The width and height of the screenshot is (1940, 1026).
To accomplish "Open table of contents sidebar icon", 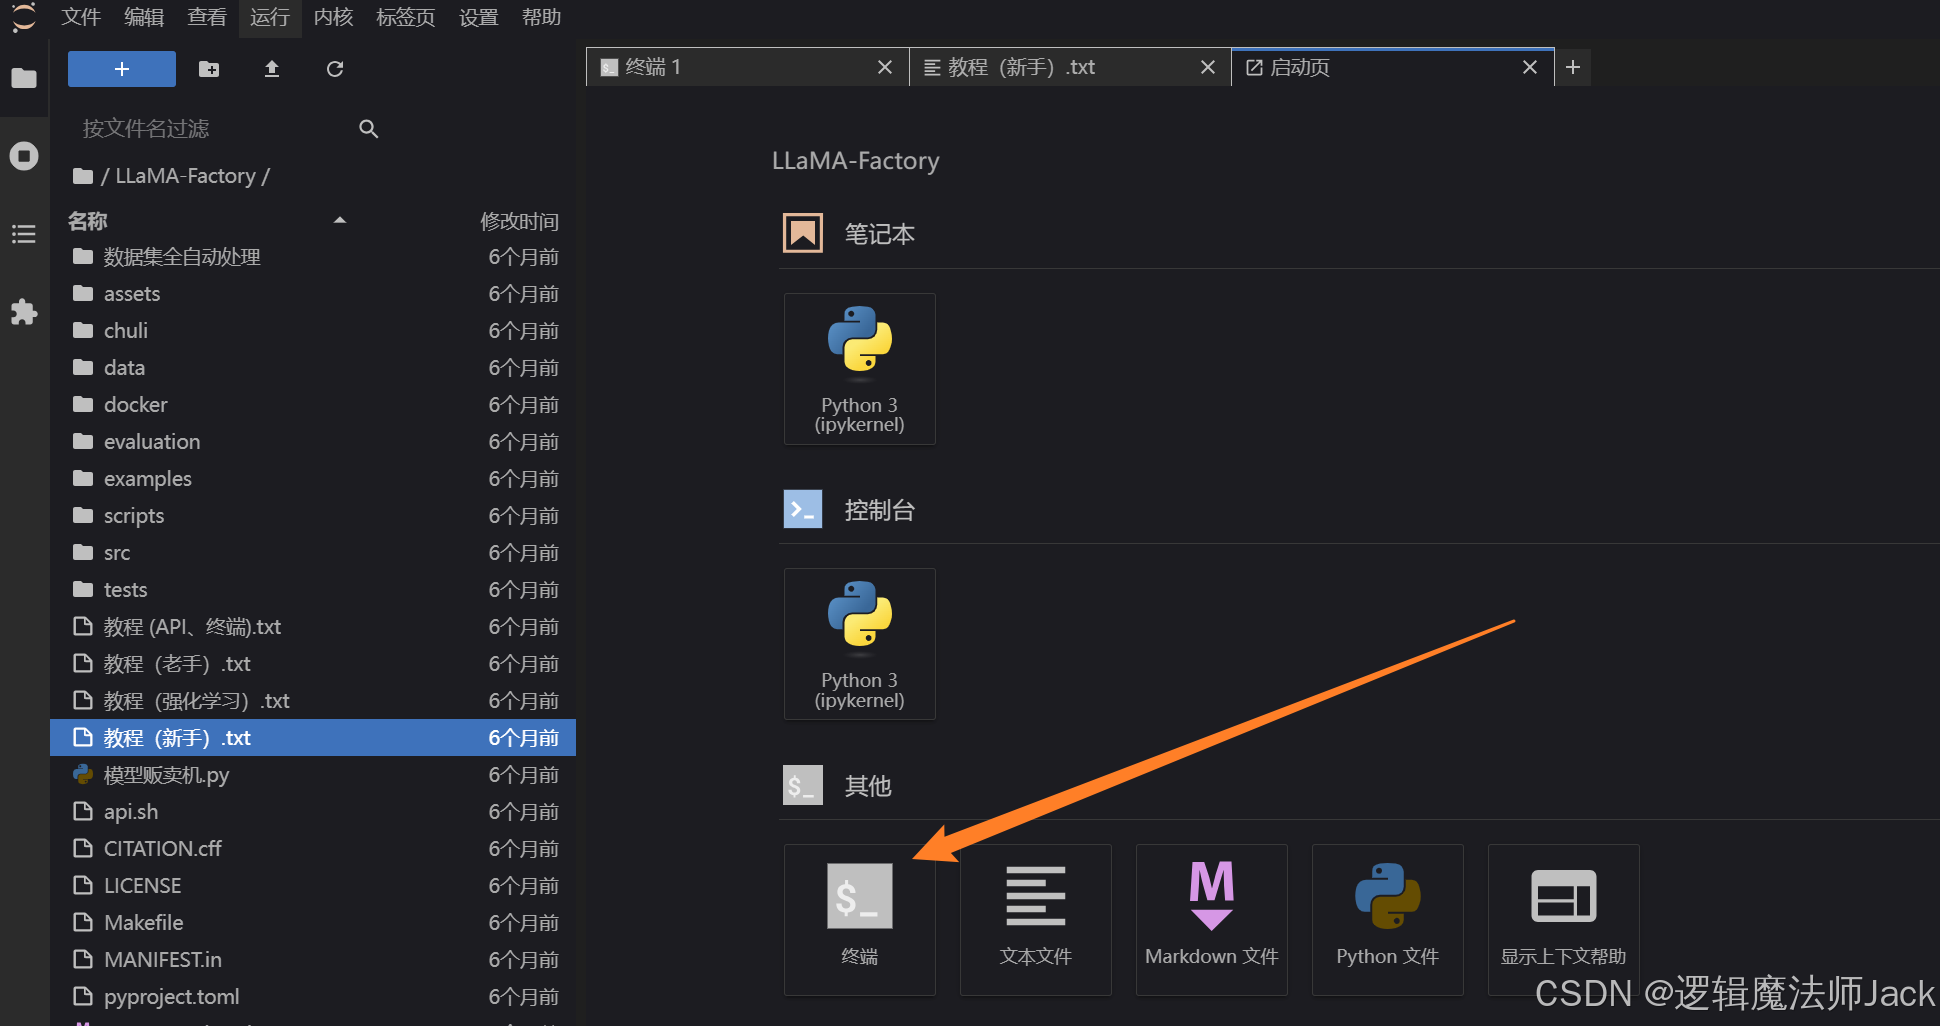I will 24,234.
